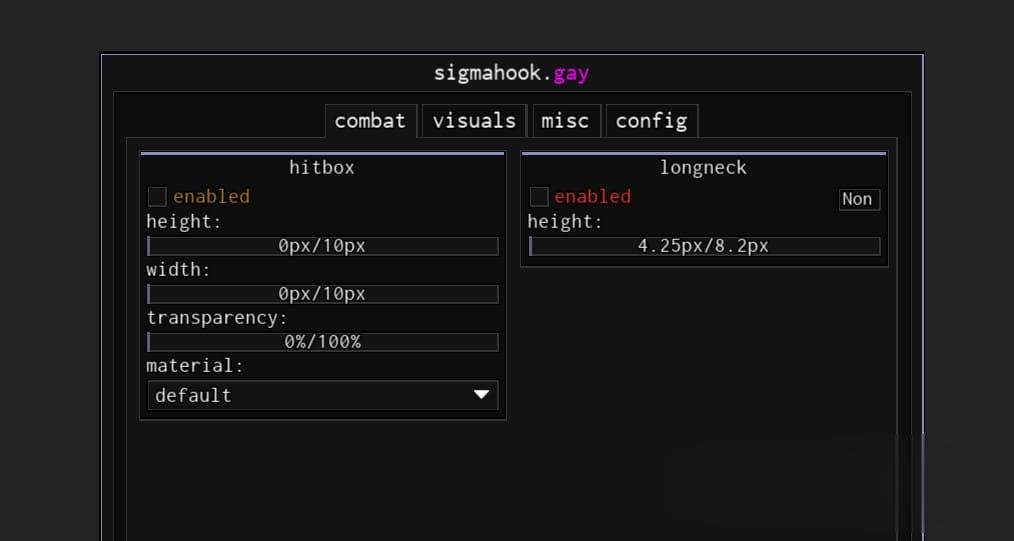Select the misc tab

(x=566, y=121)
